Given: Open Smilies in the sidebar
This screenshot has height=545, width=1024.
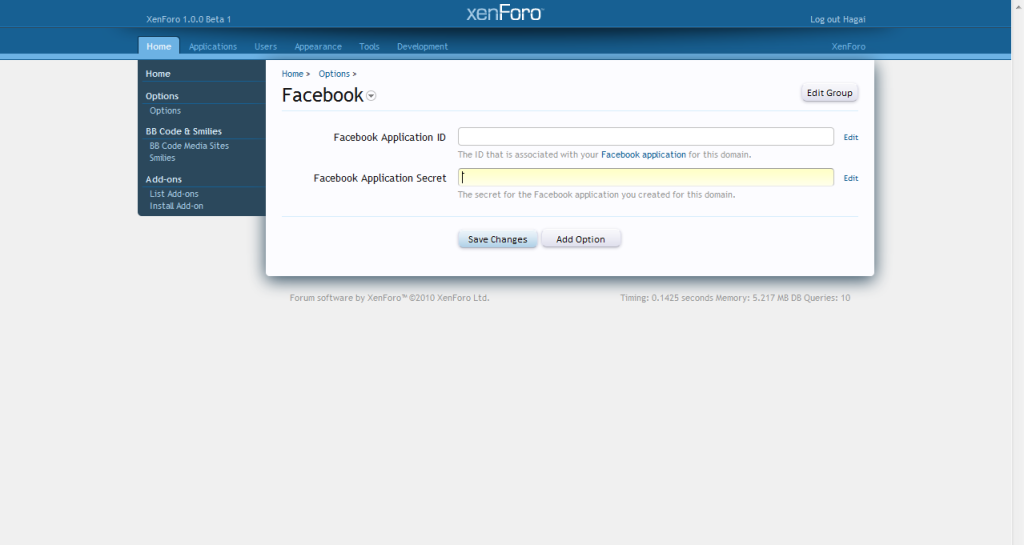Looking at the screenshot, I should (162, 158).
